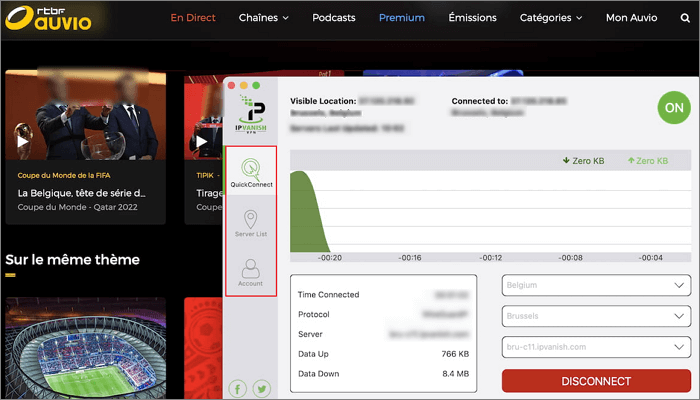This screenshot has height=400, width=700.
Task: Open Premium in Auvio navigation
Action: 402,18
